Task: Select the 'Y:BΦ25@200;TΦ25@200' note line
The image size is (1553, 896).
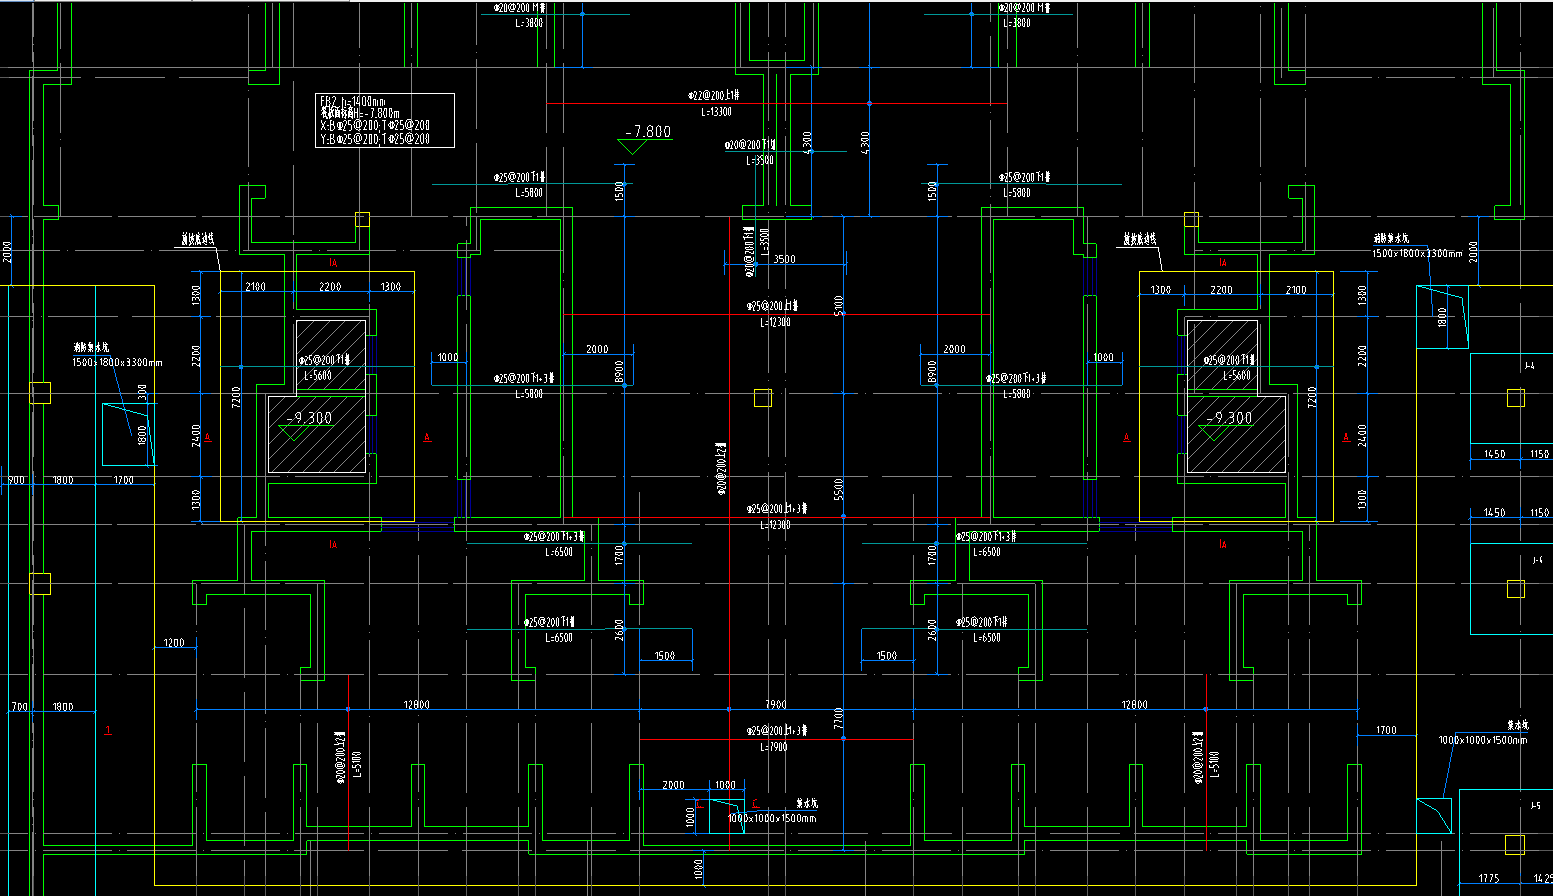Action: [375, 139]
